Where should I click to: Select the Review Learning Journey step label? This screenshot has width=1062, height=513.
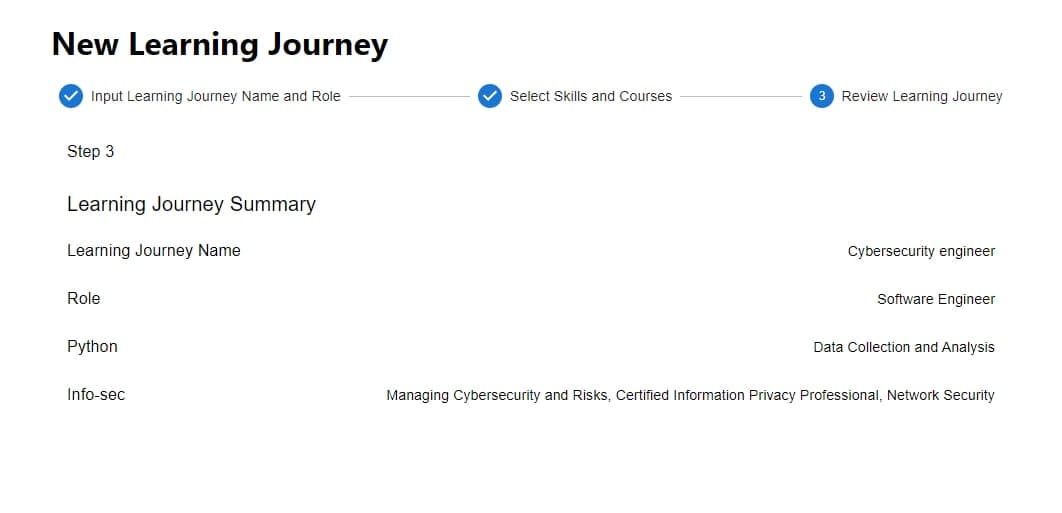tap(921, 96)
